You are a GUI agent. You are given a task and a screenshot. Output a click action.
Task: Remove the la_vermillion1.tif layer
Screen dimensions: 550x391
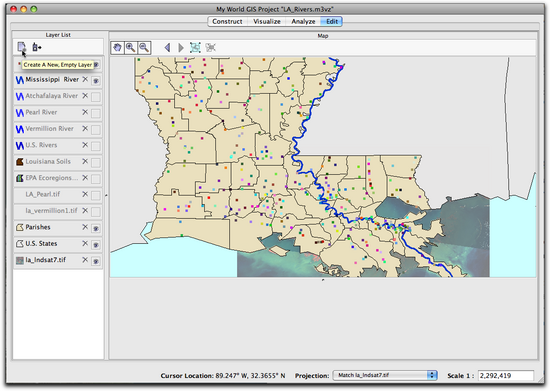click(85, 210)
